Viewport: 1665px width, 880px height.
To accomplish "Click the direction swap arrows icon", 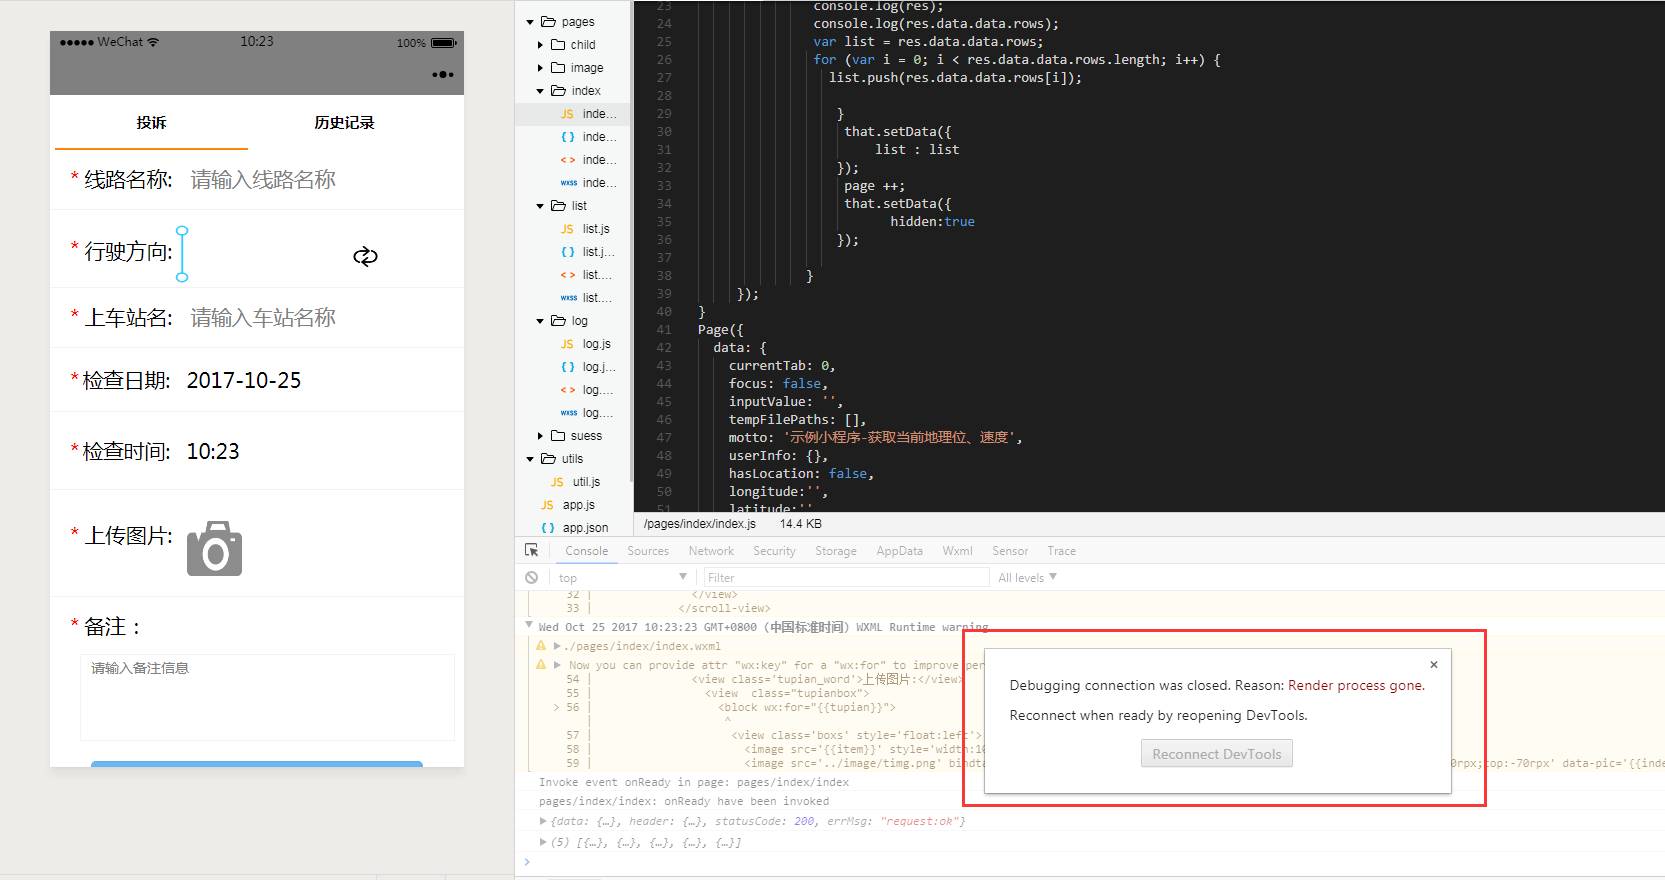I will tap(365, 256).
